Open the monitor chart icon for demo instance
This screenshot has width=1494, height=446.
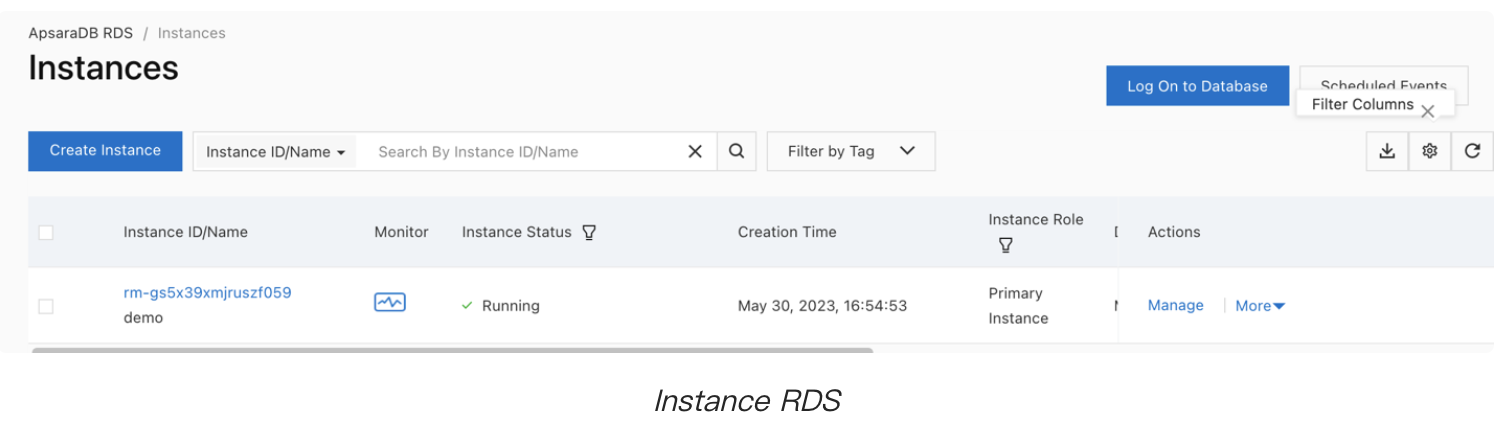[389, 302]
